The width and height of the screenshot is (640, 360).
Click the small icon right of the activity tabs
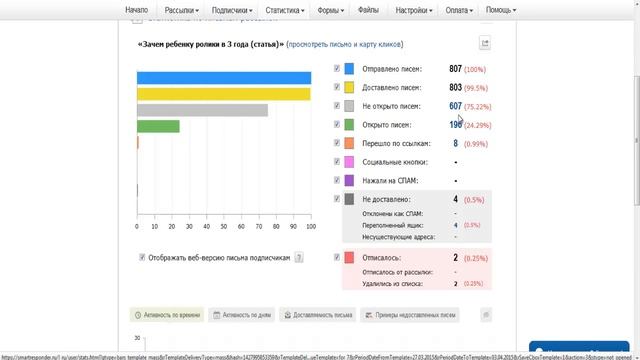[x=486, y=315]
